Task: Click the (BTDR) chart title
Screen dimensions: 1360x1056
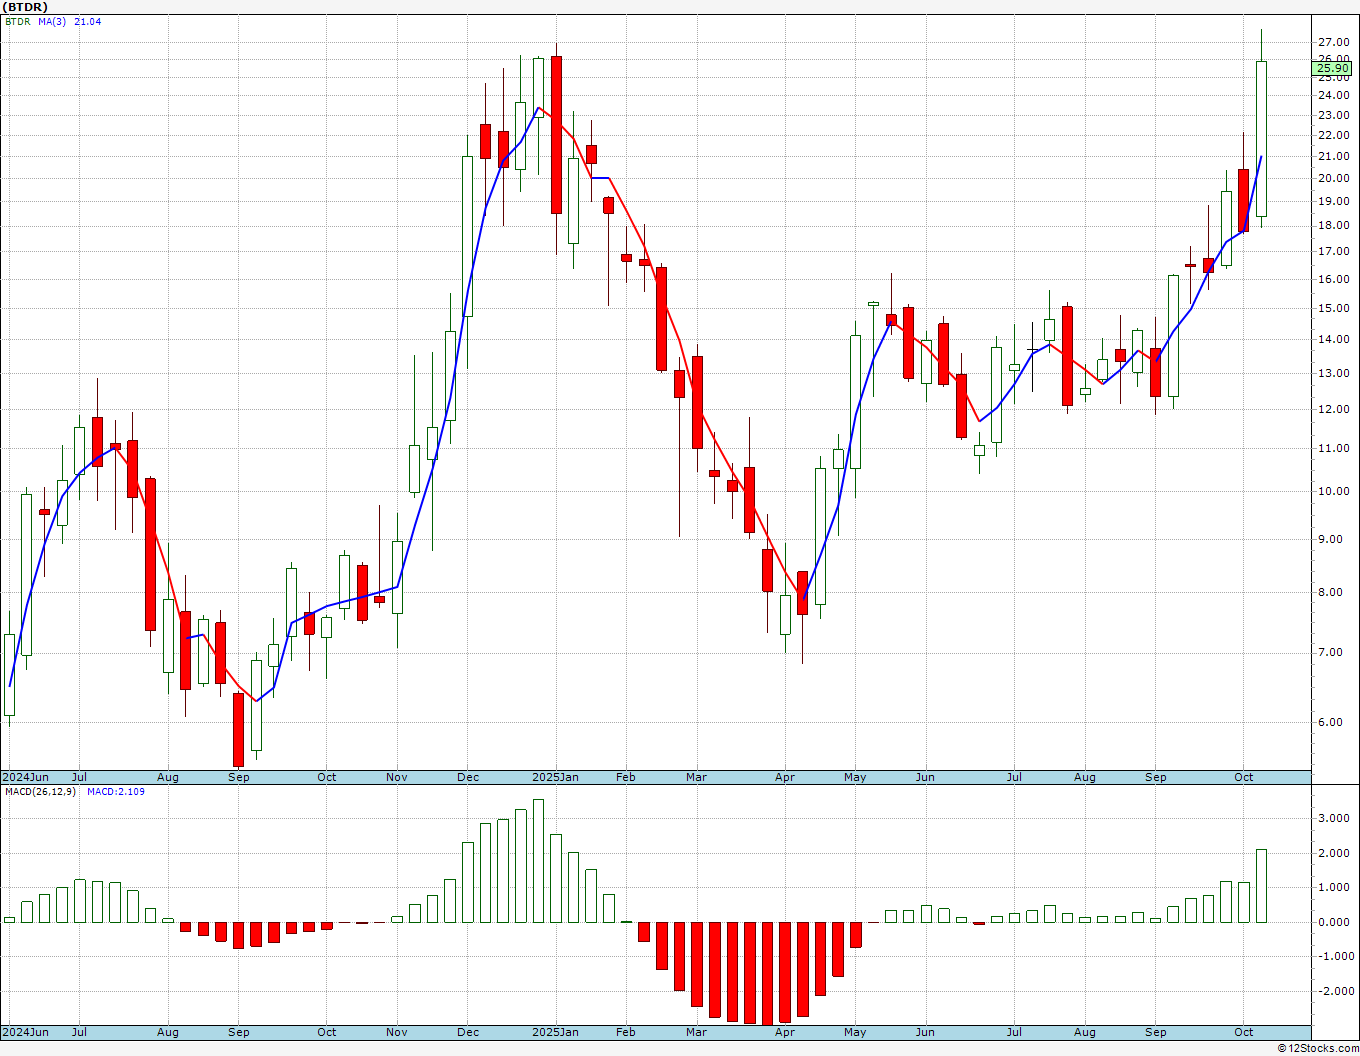Action: pyautogui.click(x=26, y=7)
